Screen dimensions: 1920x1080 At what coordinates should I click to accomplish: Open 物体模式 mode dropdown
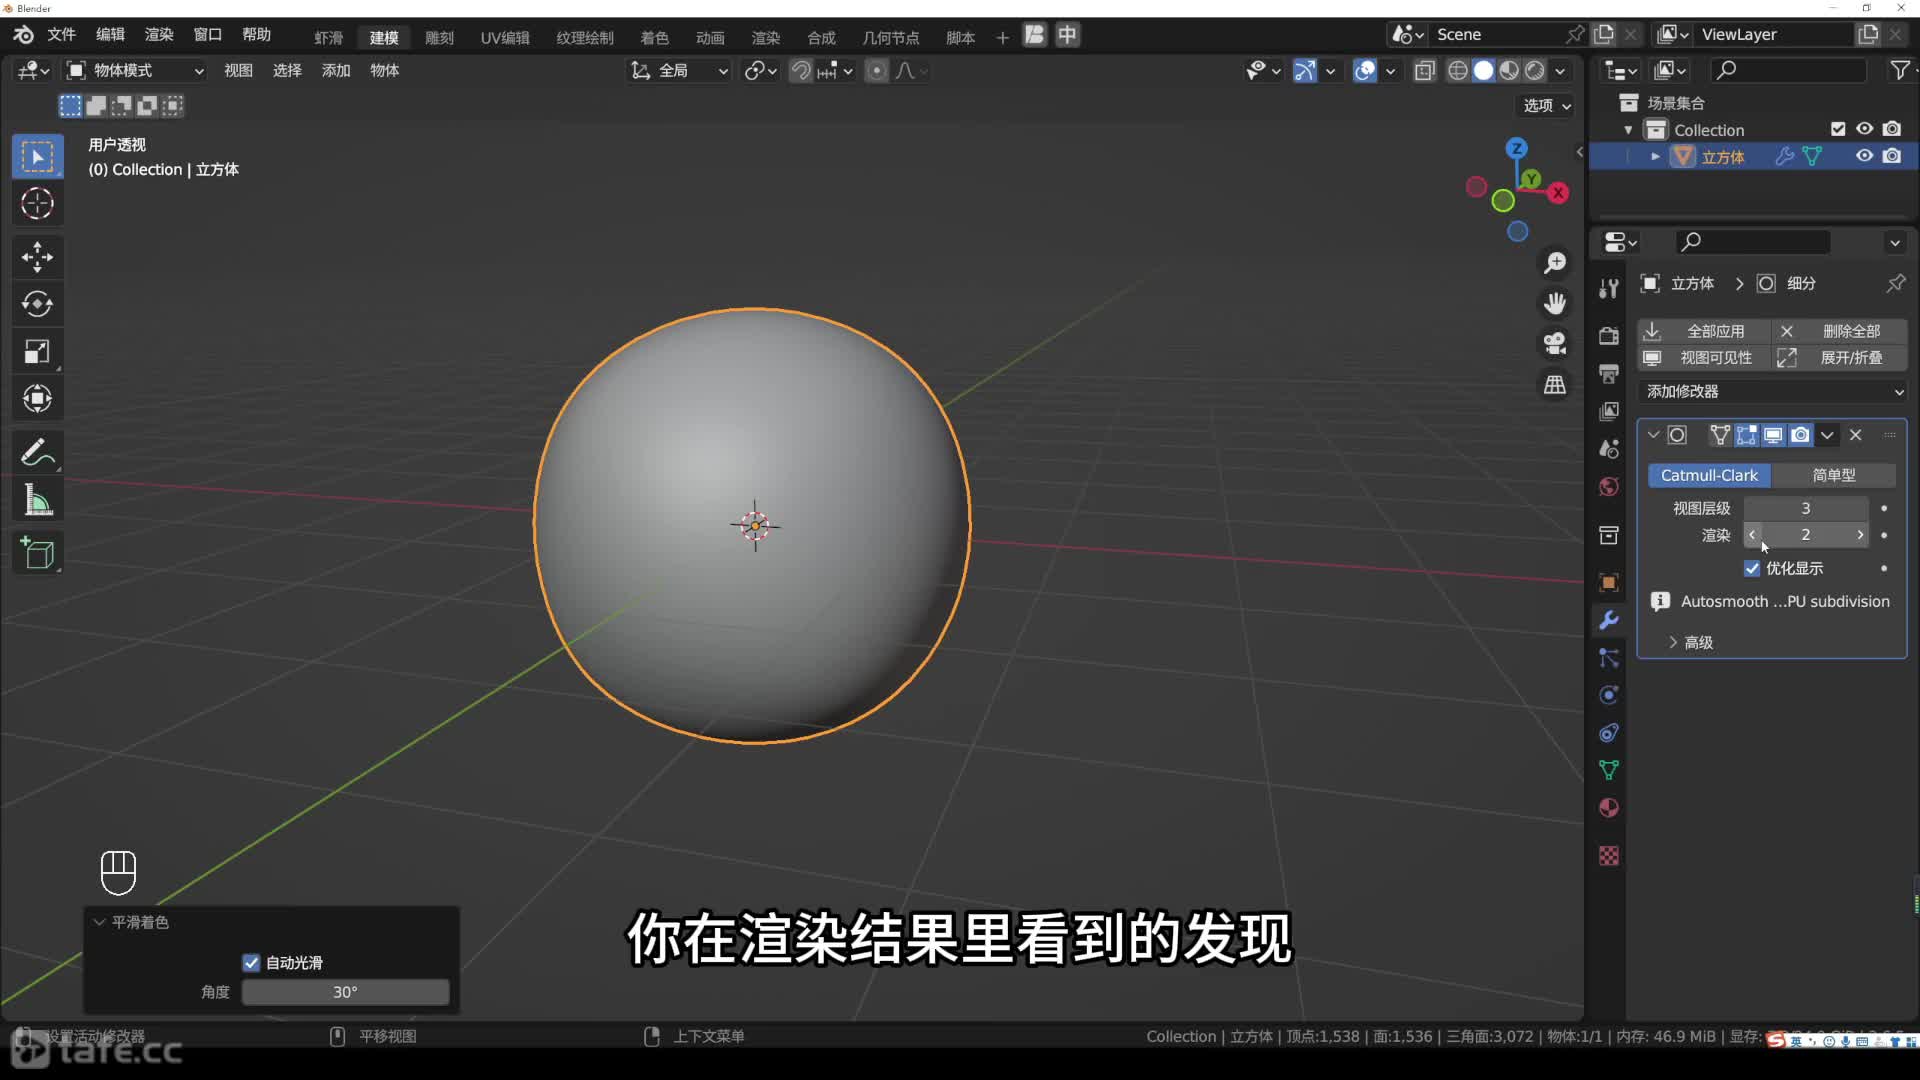coord(135,71)
